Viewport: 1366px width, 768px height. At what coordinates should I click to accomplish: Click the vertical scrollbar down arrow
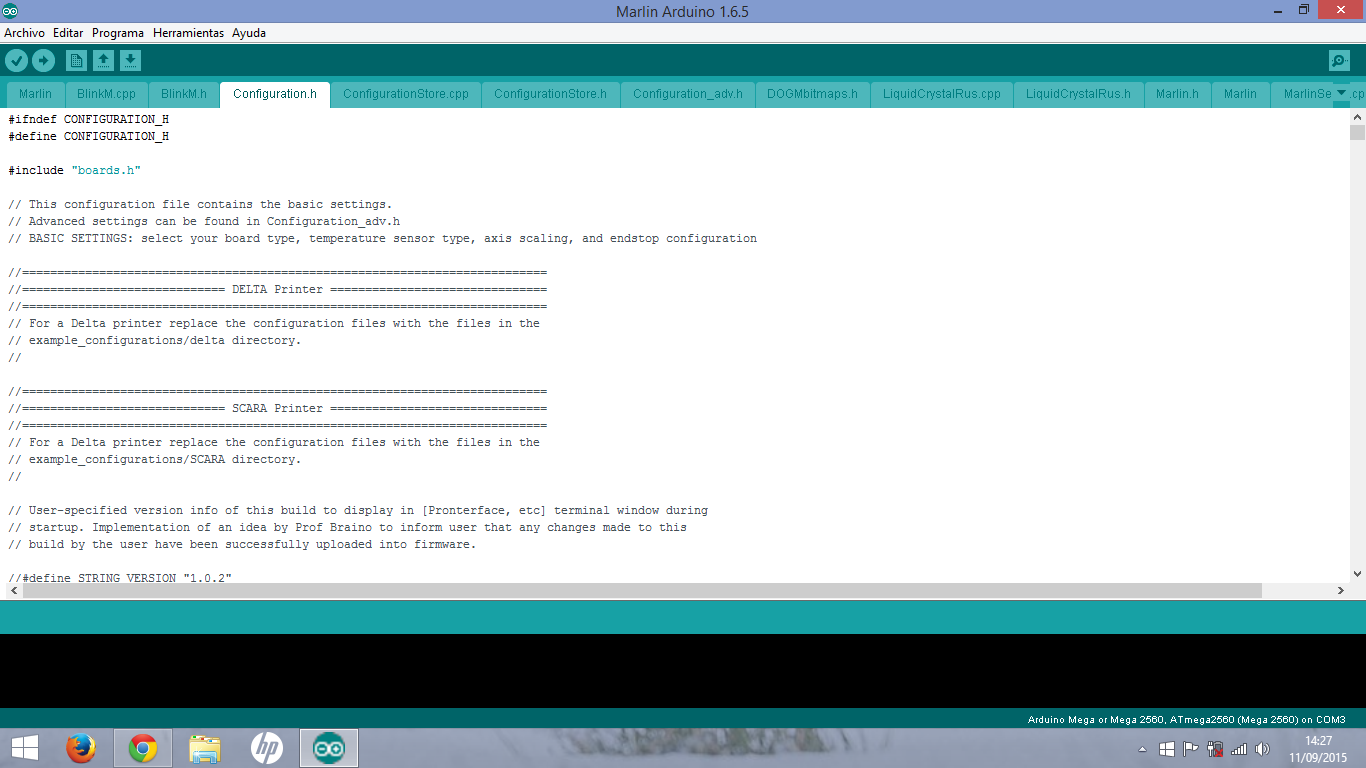(x=1357, y=574)
